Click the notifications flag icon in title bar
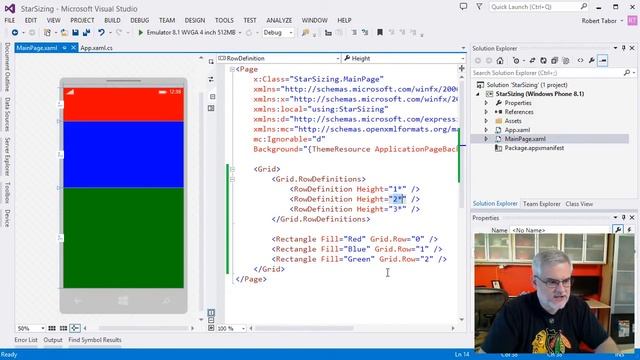 coord(479,7)
